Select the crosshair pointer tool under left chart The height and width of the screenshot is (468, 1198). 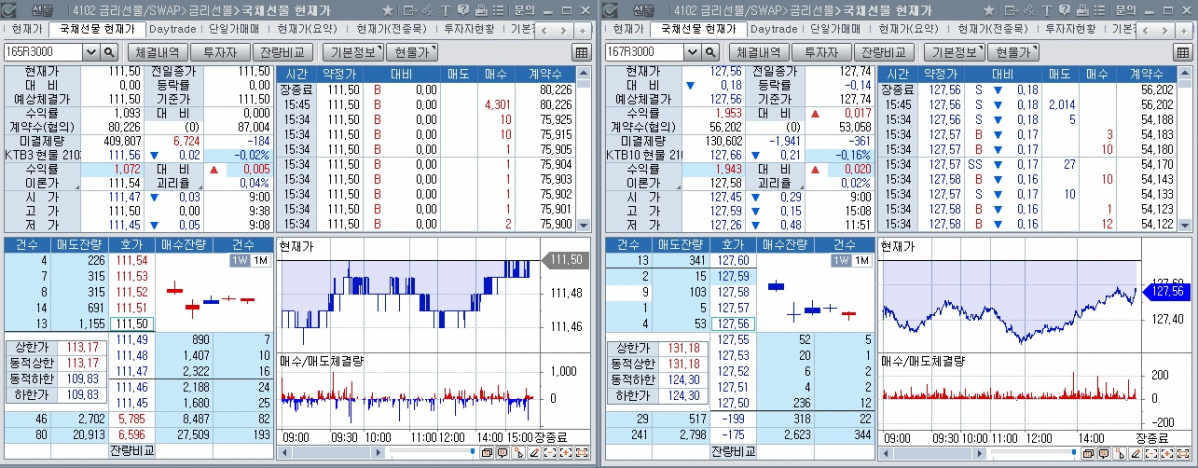click(518, 453)
